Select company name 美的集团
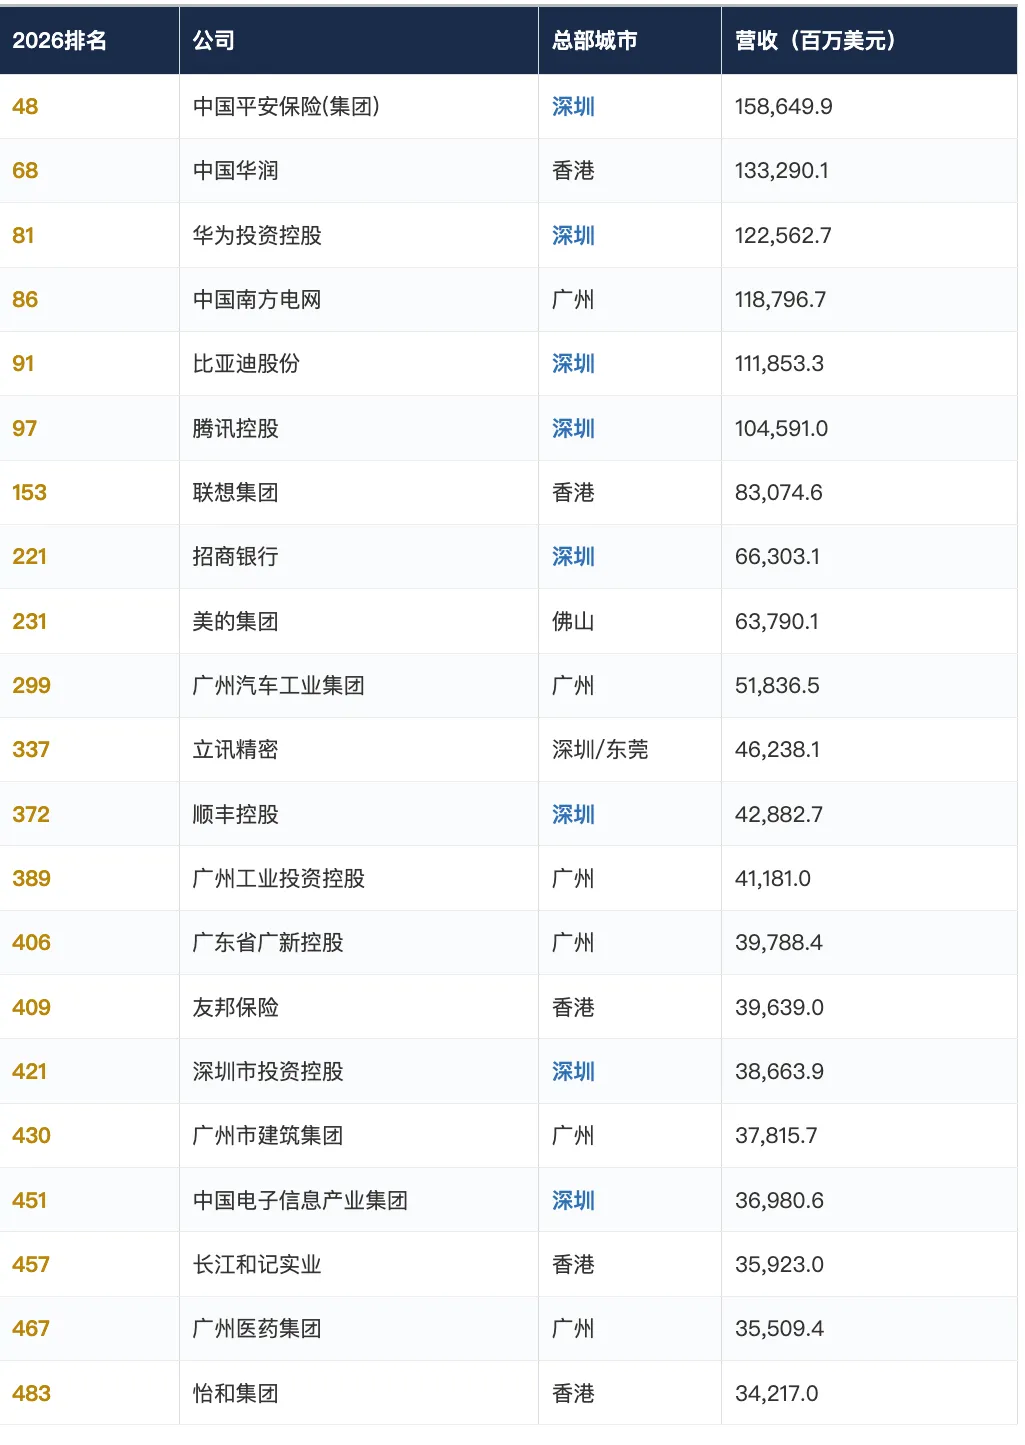The height and width of the screenshot is (1445, 1025). point(236,622)
